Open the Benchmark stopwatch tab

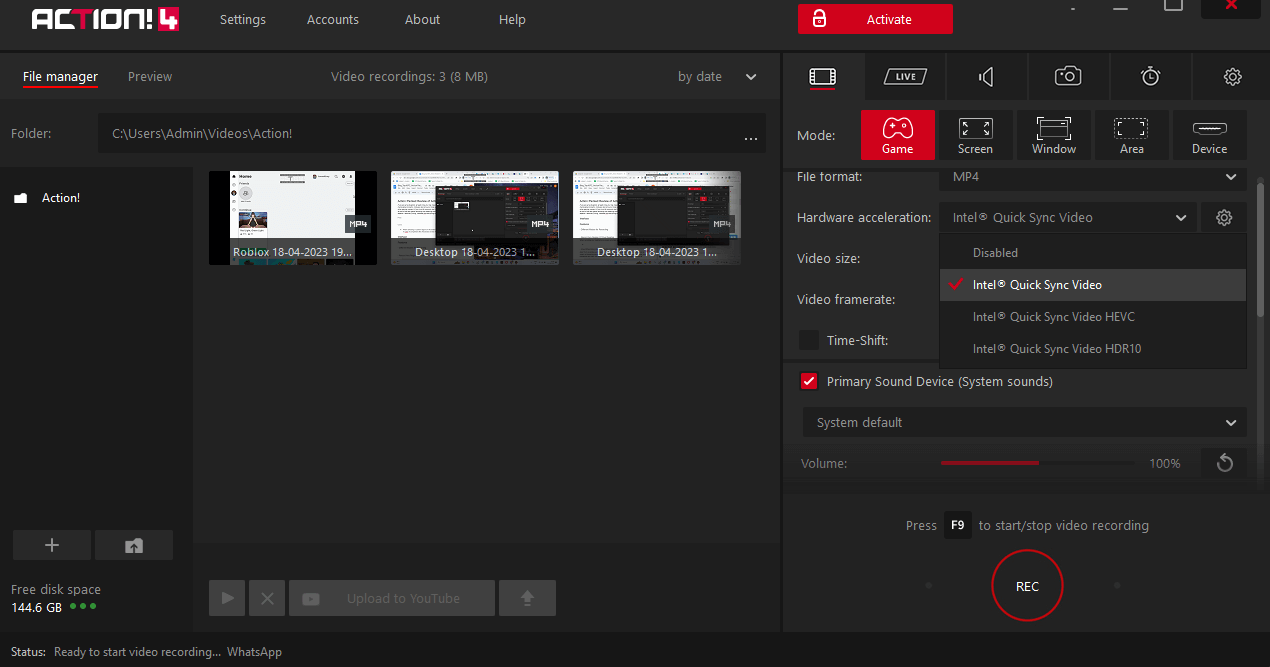1150,77
